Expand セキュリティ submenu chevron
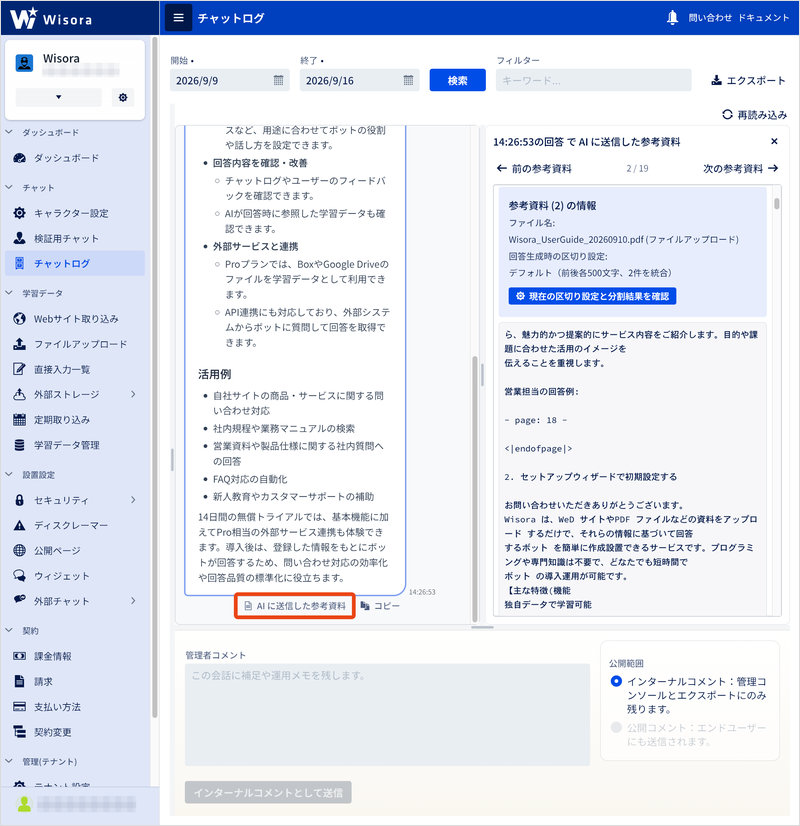 click(133, 499)
